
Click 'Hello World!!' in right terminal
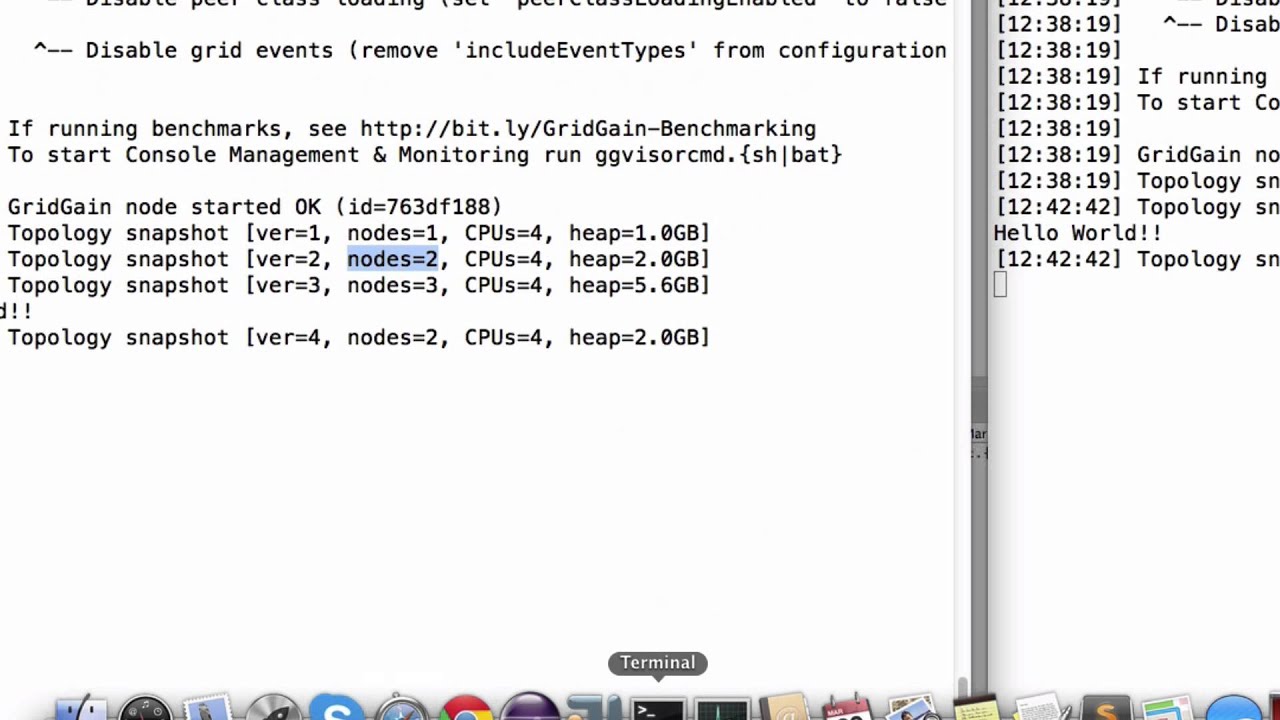(x=1078, y=233)
